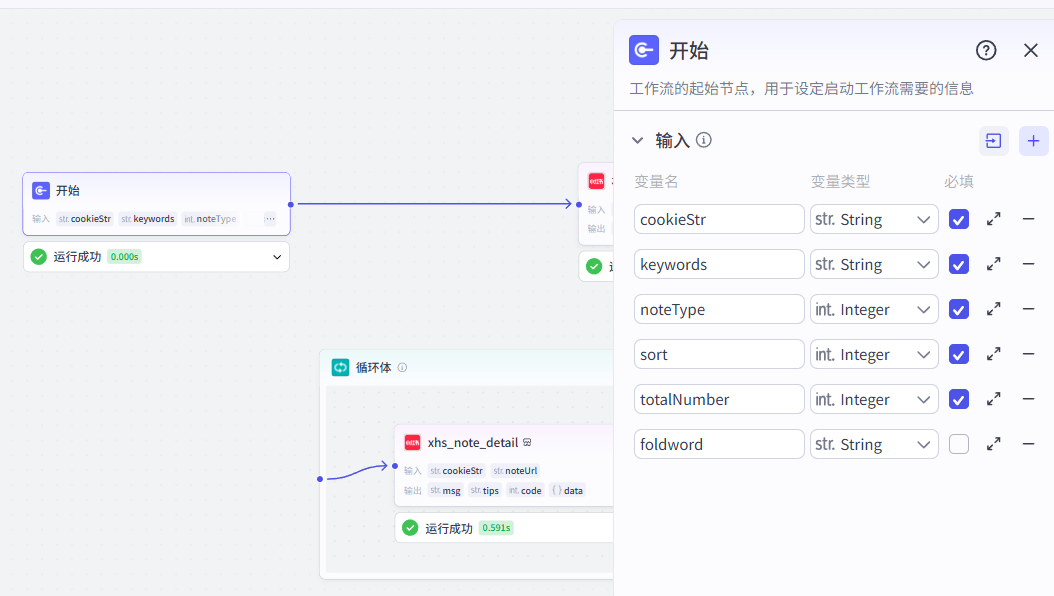This screenshot has width=1054, height=596.
Task: Open the variable type dropdown for foldword
Action: pyautogui.click(x=874, y=444)
